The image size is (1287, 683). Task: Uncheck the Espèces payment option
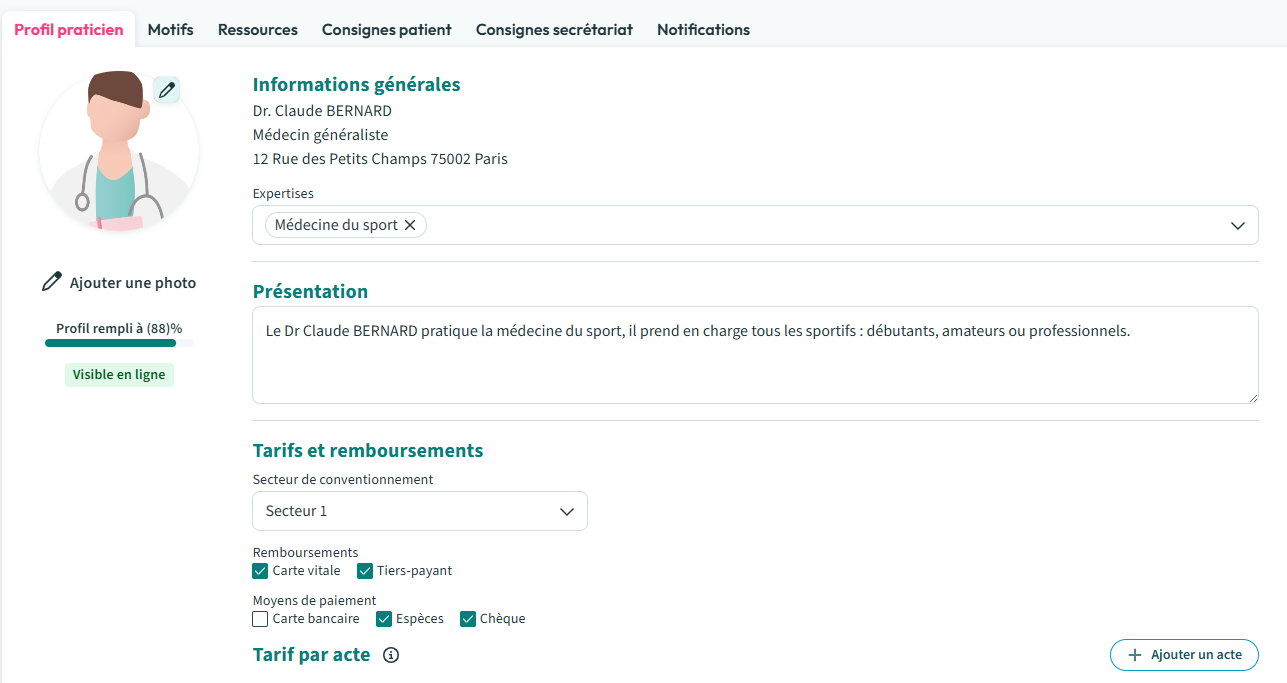383,619
